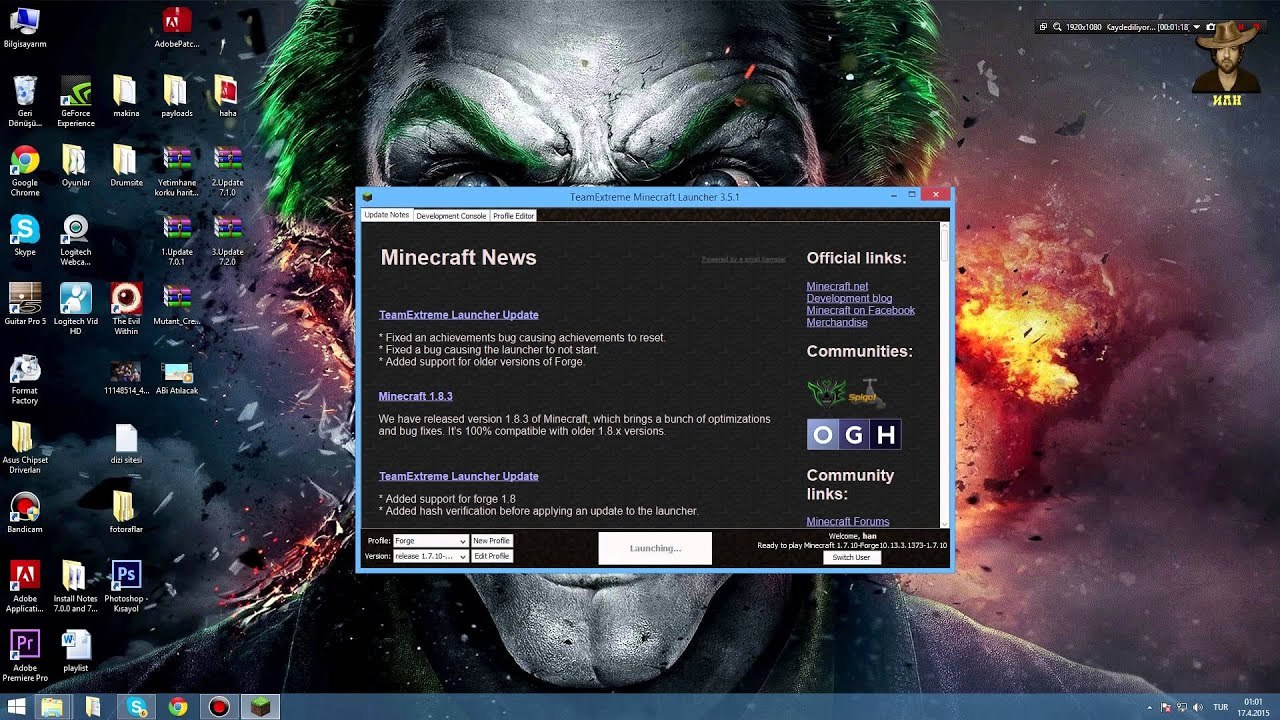Click the Bandicam recording taskbar icon
This screenshot has height=720, width=1280.
pos(219,707)
